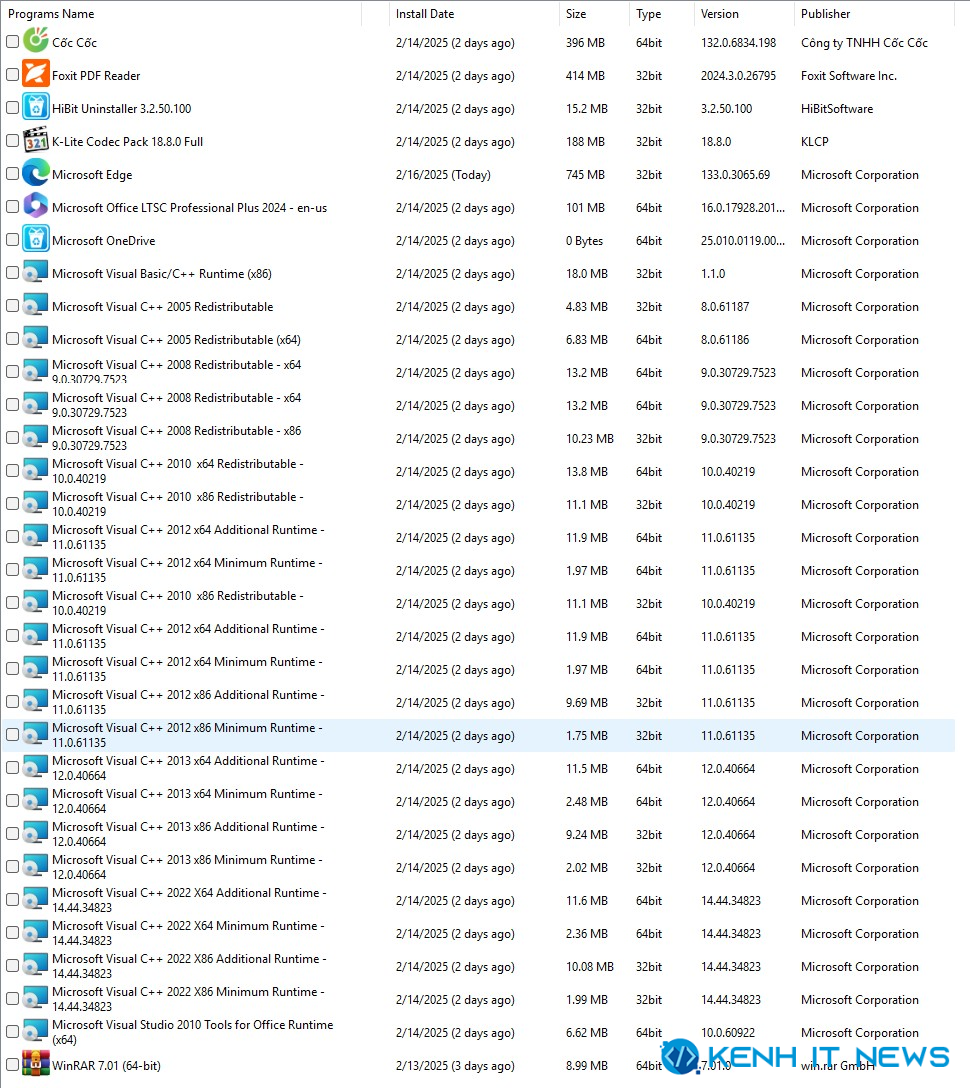Click version 132.0.6834.198
The image size is (970, 1088).
coord(738,43)
